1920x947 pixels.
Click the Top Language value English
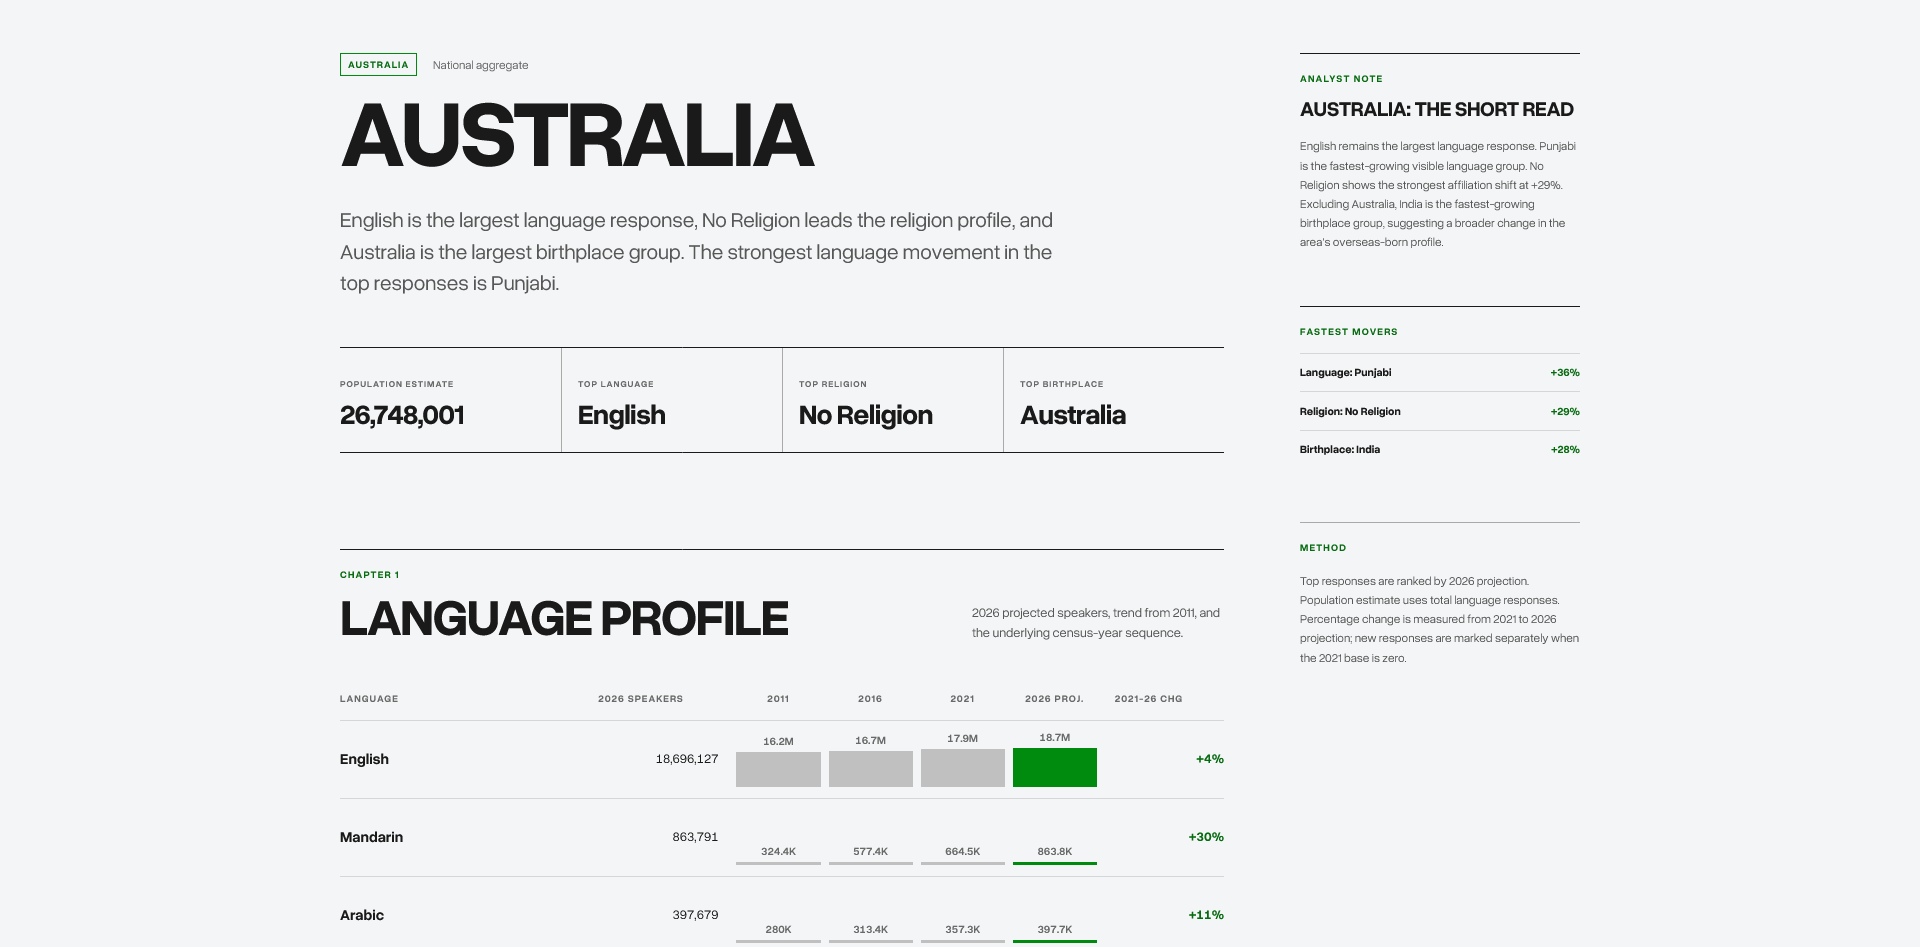tap(621, 415)
